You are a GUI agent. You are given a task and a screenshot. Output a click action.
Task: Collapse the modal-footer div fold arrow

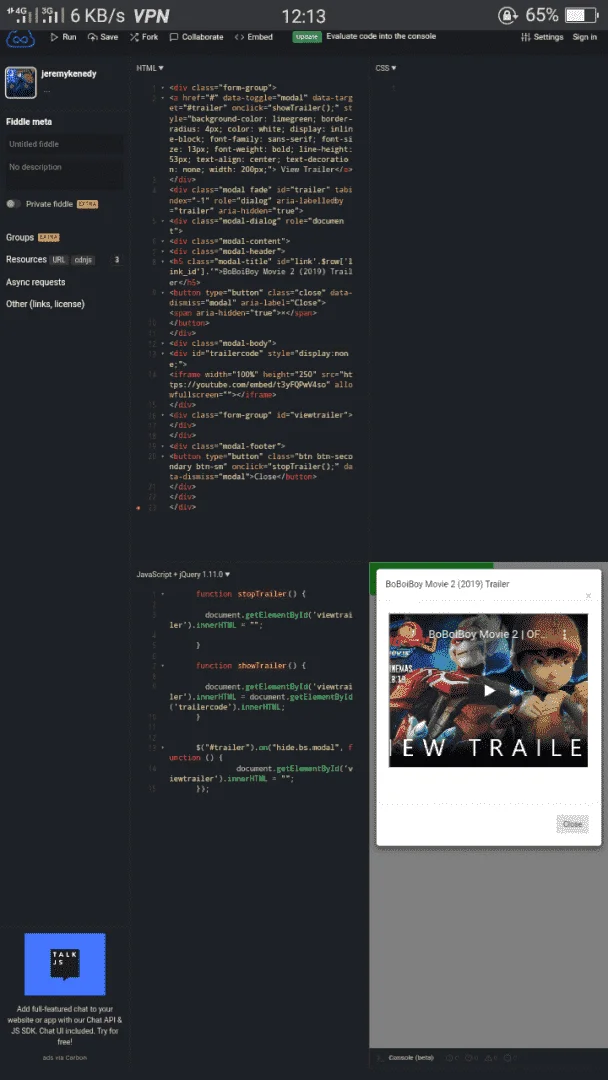163,446
